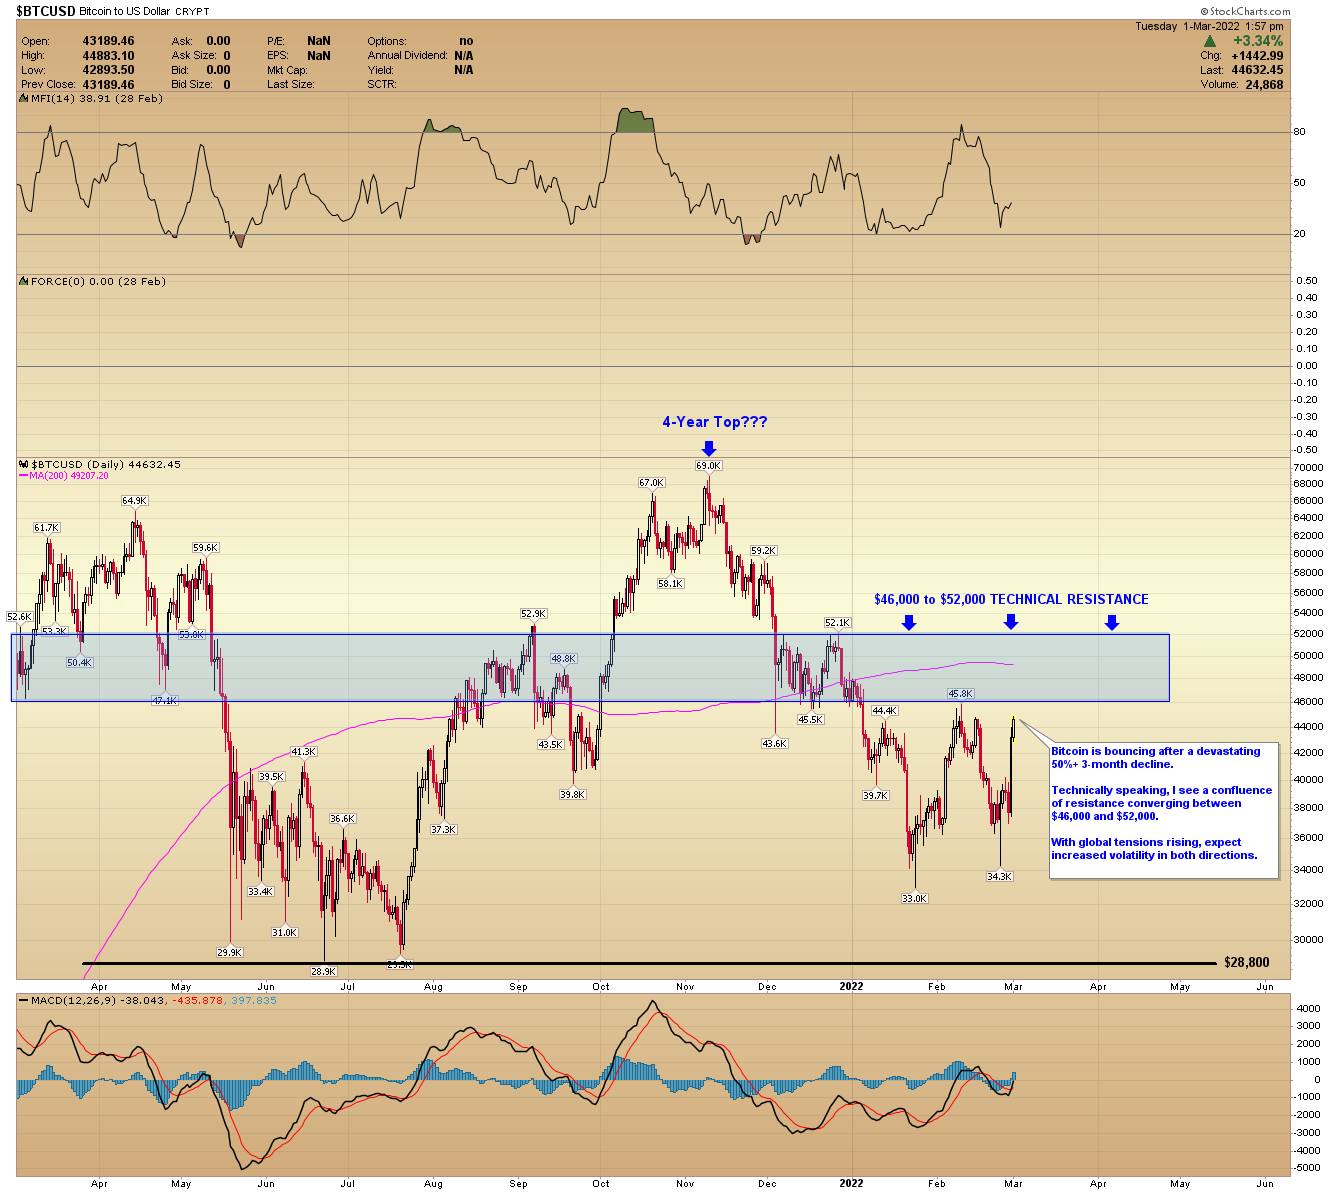
Task: Click the 58.1K price label
Action: [670, 583]
